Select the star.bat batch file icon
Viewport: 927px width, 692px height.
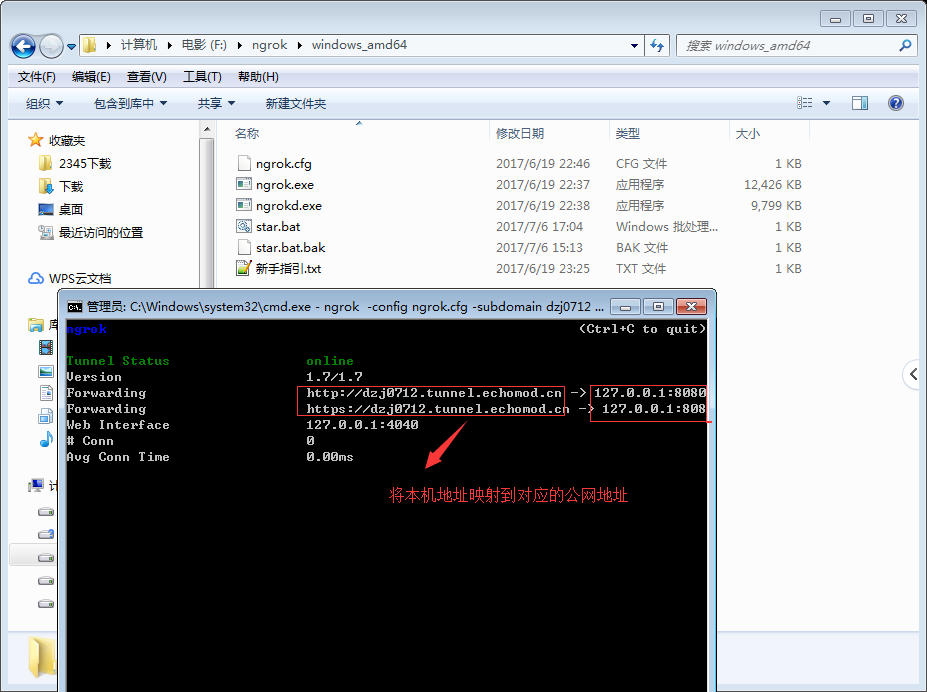244,226
